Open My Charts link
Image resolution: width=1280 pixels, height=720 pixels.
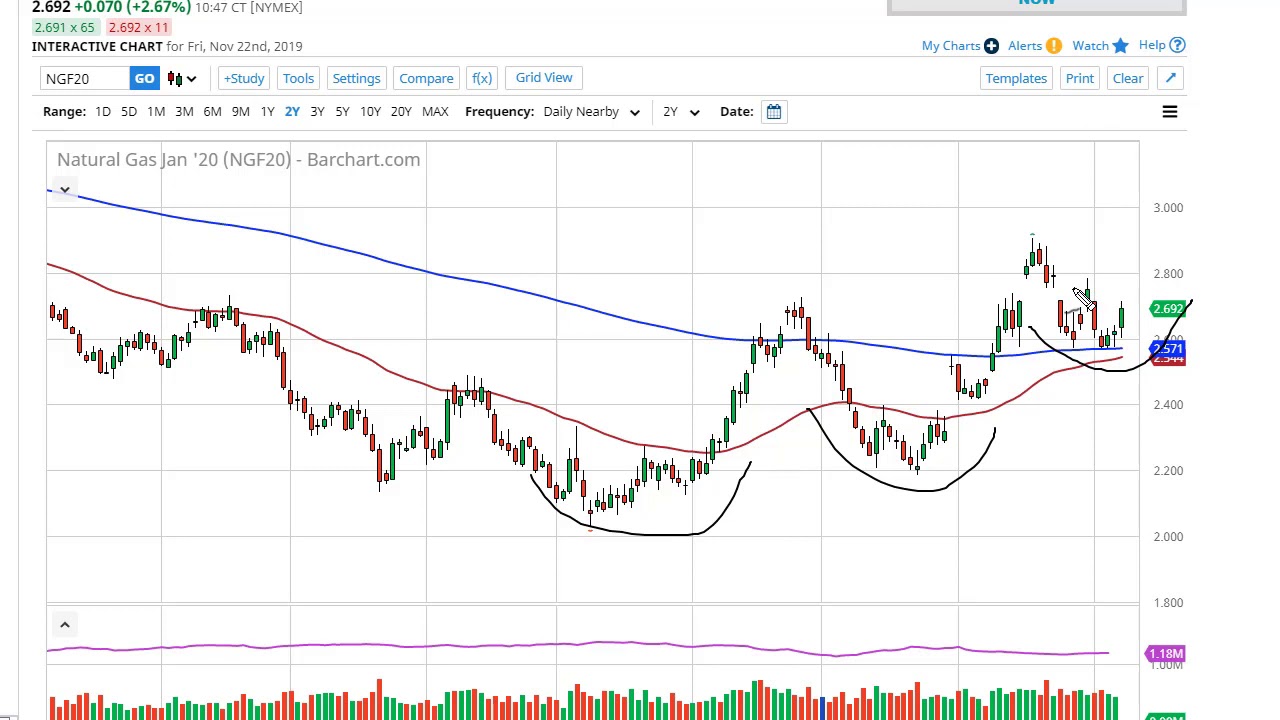tap(951, 45)
